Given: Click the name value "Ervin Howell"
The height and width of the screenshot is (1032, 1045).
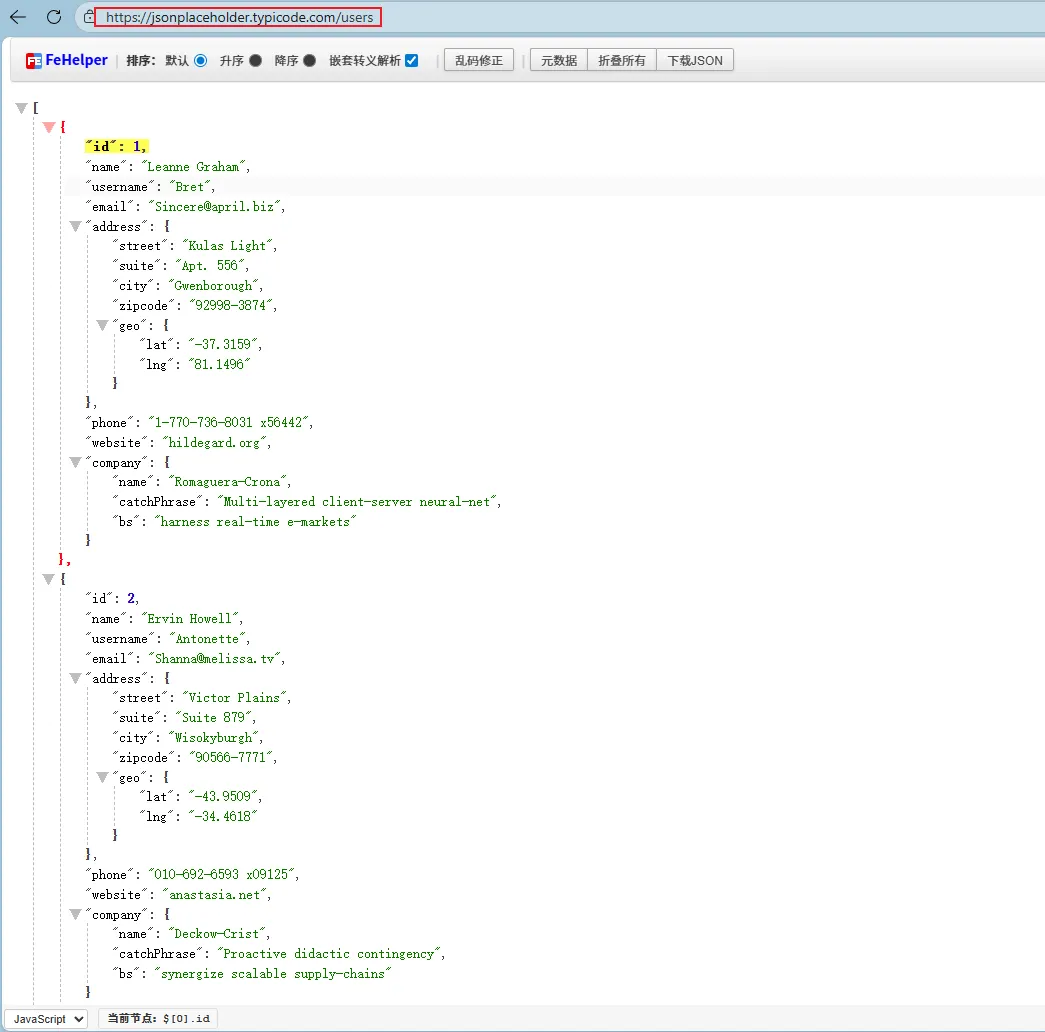Looking at the screenshot, I should click(189, 619).
